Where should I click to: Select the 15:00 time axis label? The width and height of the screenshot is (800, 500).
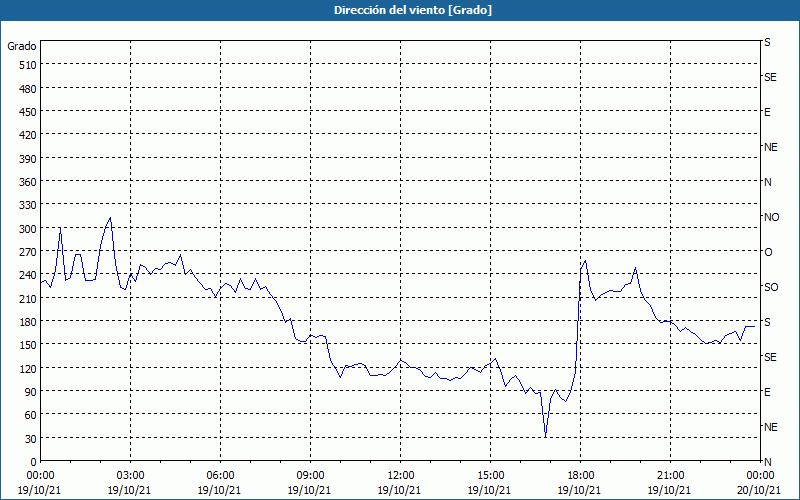coord(490,476)
